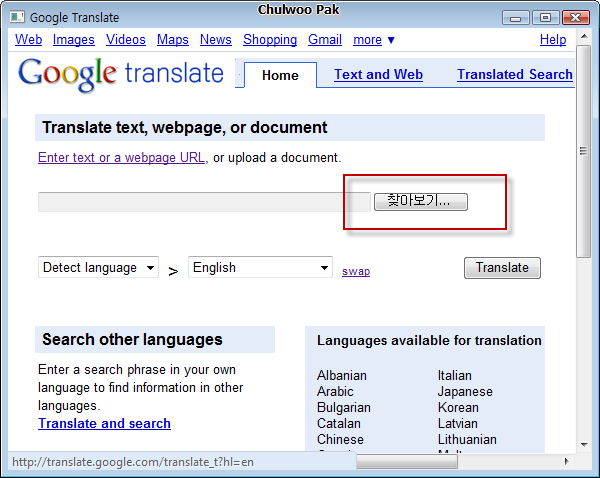Click the horizontal scrollbar right arrow
The height and width of the screenshot is (478, 600).
(566, 462)
